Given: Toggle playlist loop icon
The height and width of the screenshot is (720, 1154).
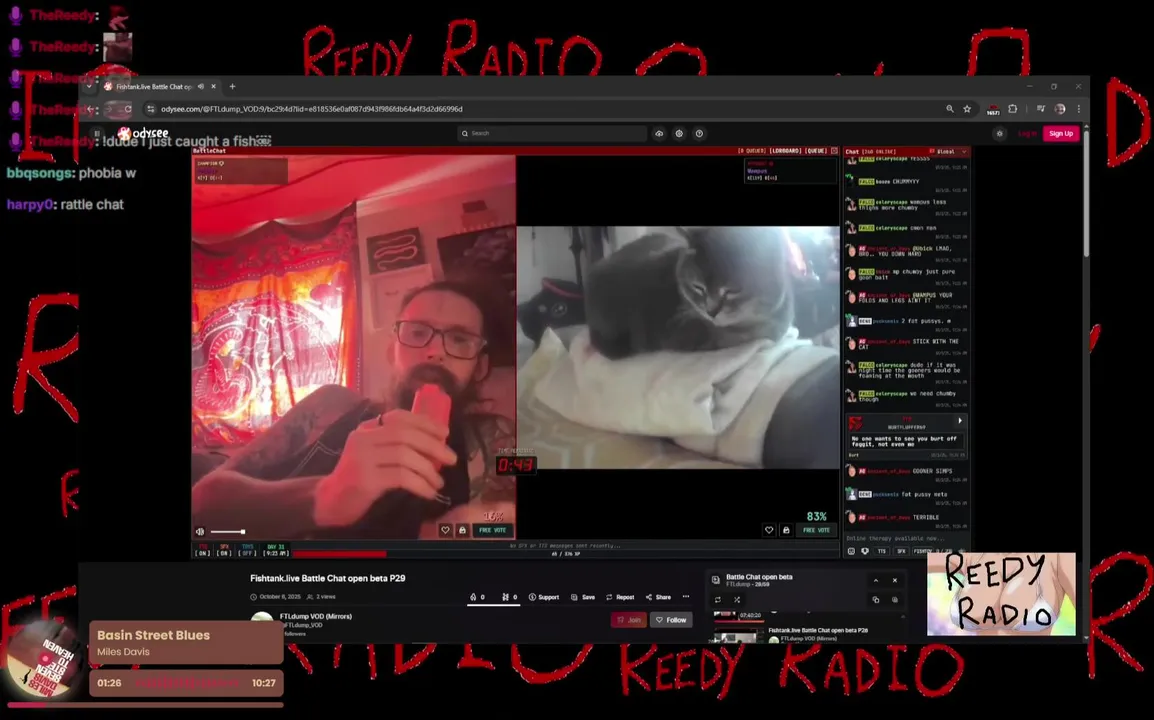Looking at the screenshot, I should [x=718, y=600].
